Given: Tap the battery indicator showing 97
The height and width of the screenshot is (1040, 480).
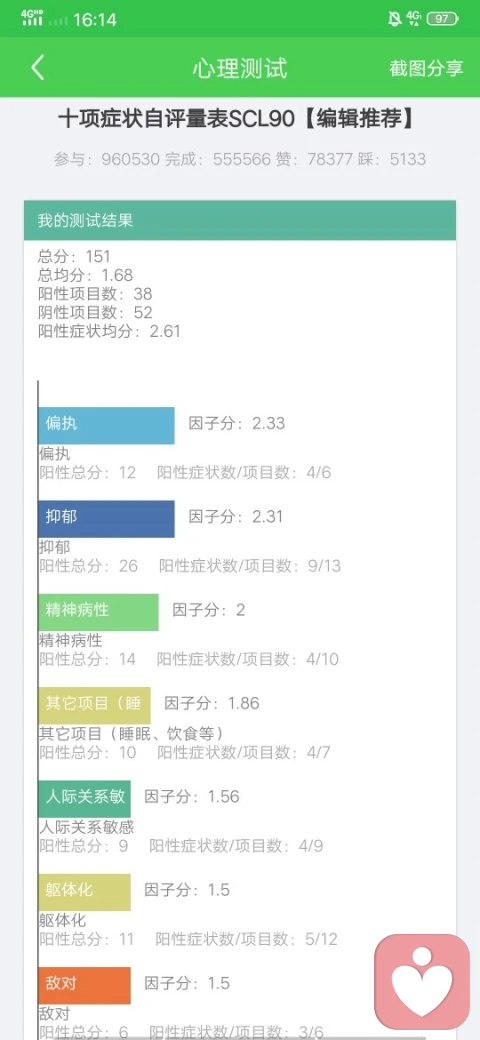Looking at the screenshot, I should 442,19.
